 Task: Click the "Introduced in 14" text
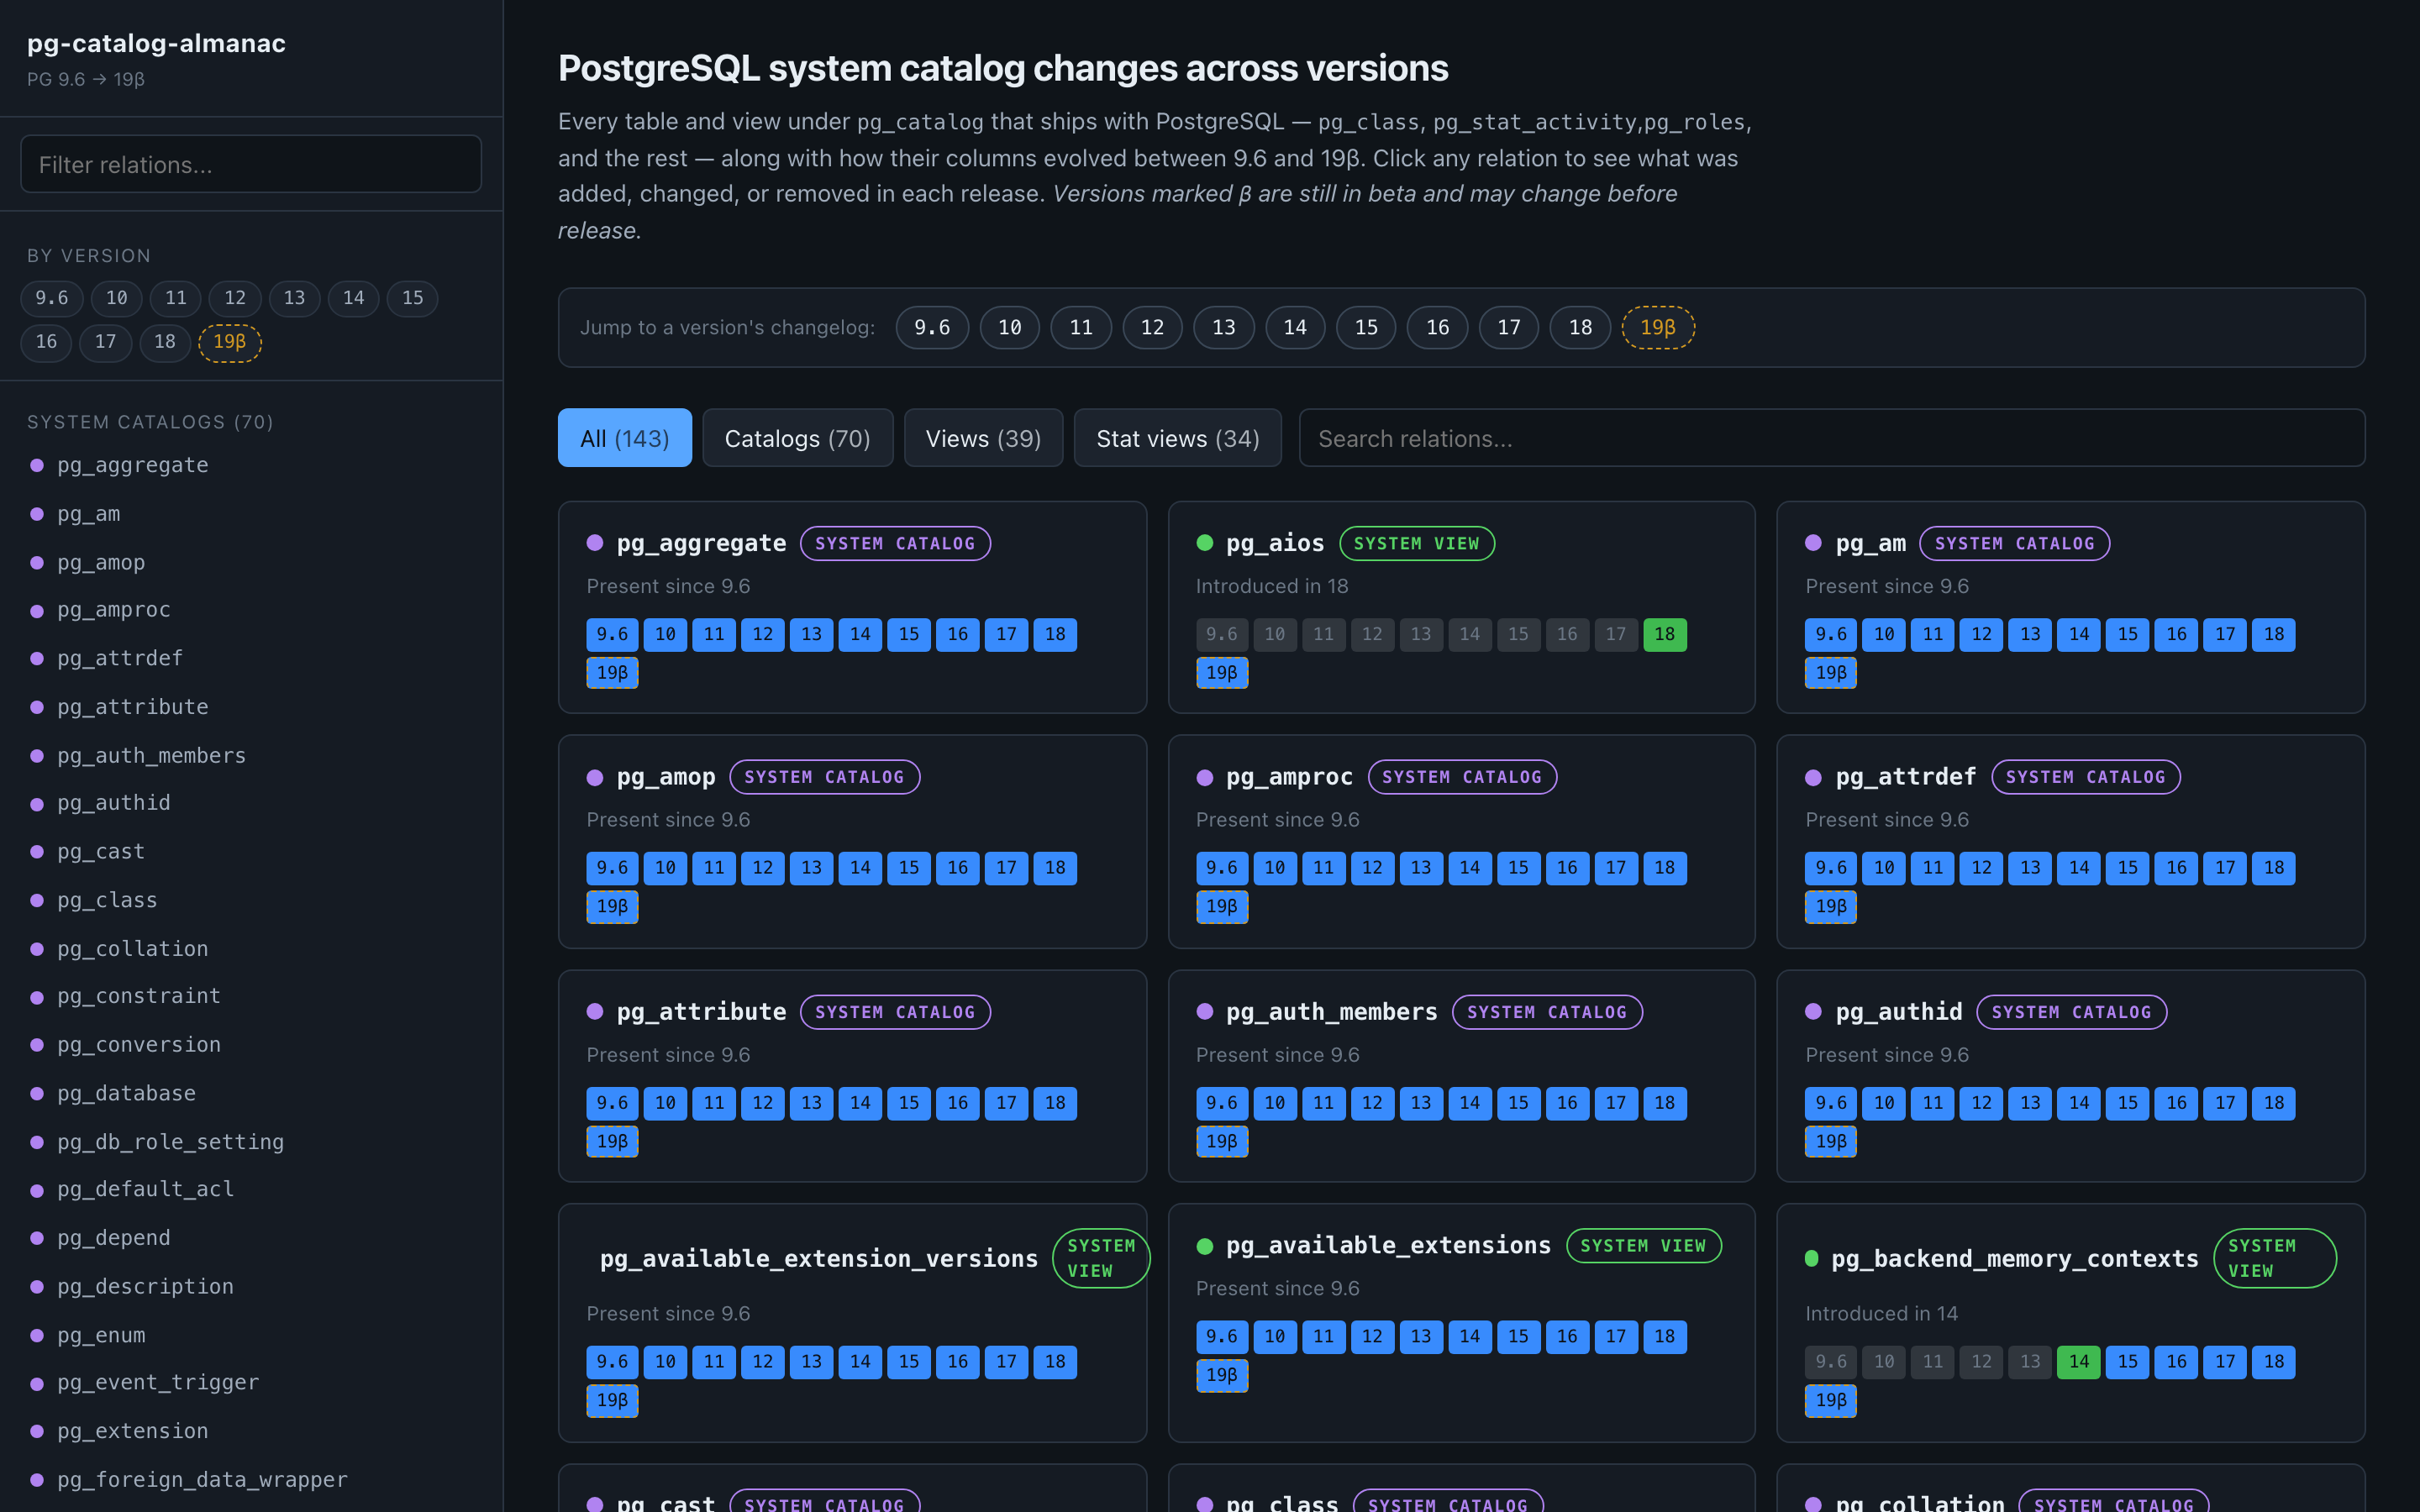pyautogui.click(x=1881, y=1313)
